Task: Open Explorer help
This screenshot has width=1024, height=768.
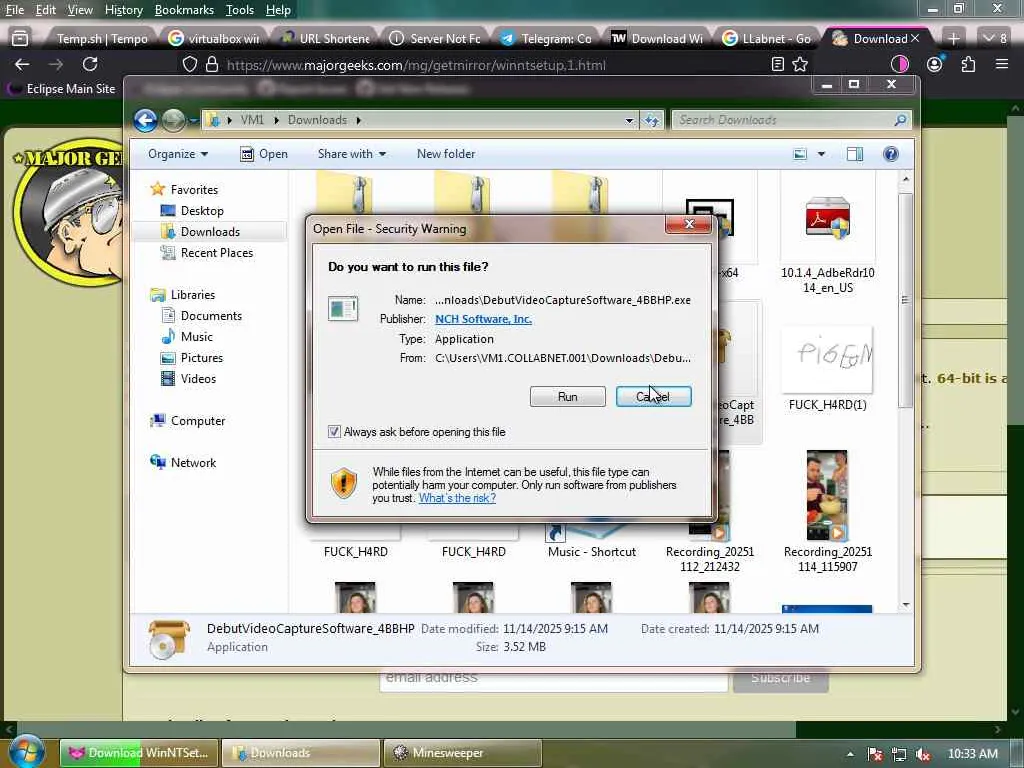Action: click(x=891, y=154)
